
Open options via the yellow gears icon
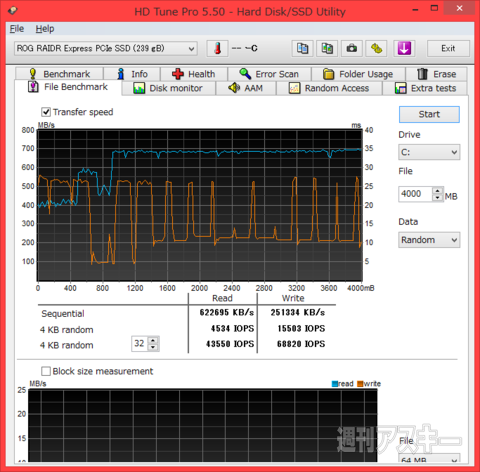pyautogui.click(x=376, y=49)
